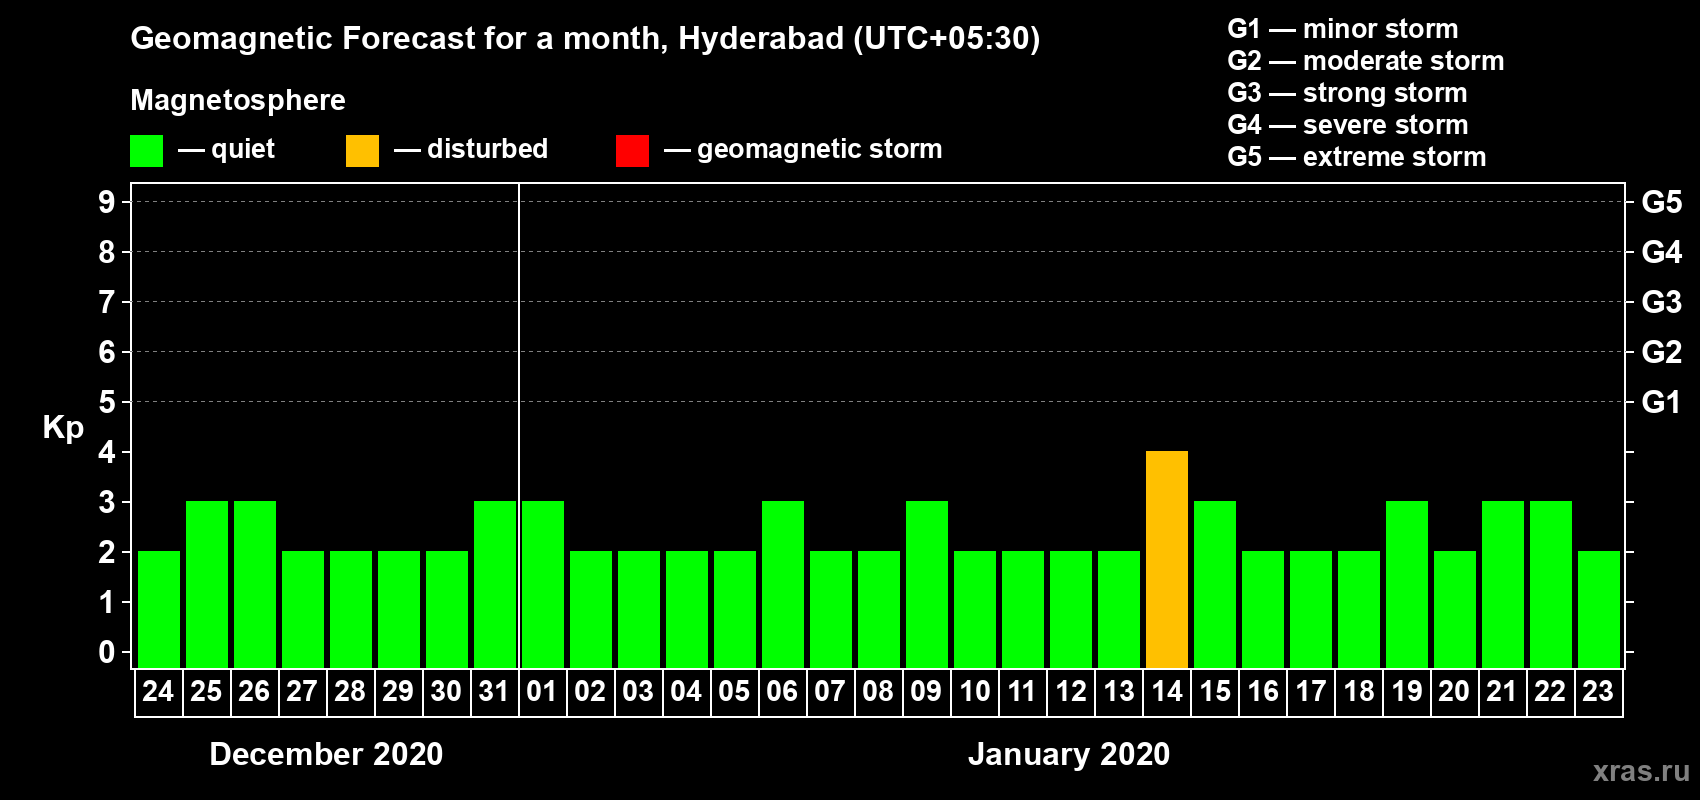Click the G2 right-axis label

point(1661,352)
